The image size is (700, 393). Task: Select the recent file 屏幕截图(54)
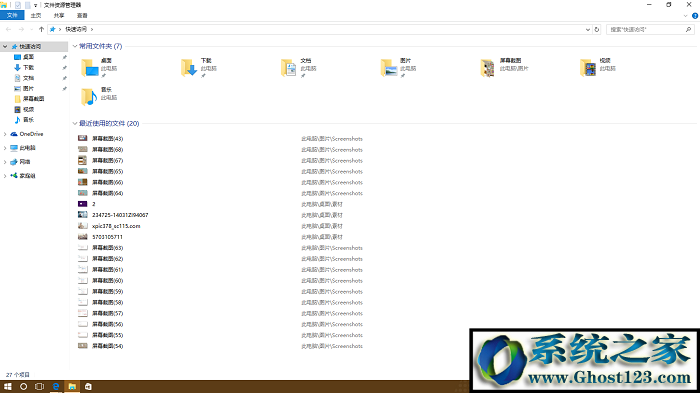(107, 346)
